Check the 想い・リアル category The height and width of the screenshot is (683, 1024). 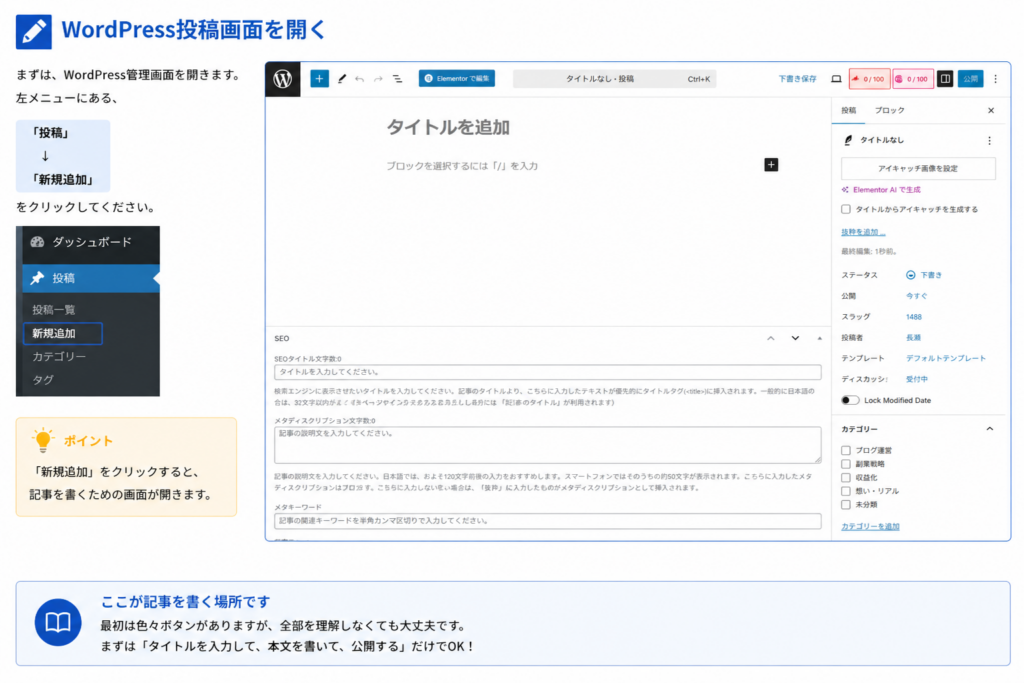pos(846,491)
